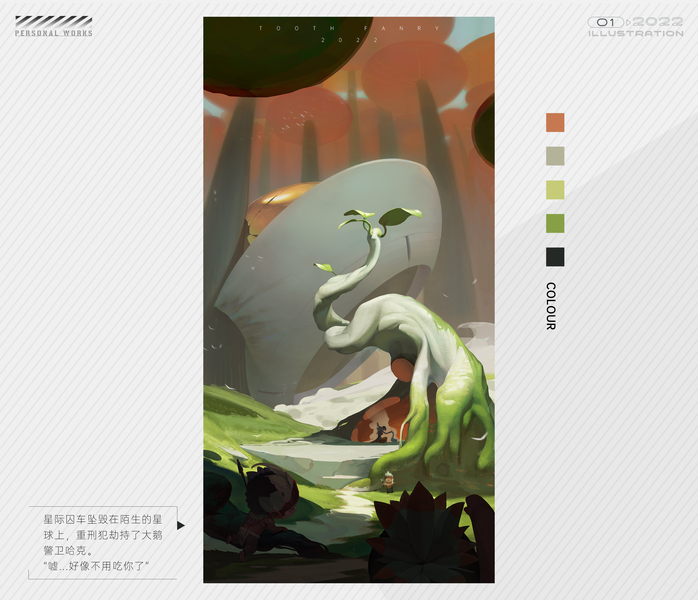Click the grey-beige colour swatch
This screenshot has height=600, width=698.
pyautogui.click(x=555, y=156)
